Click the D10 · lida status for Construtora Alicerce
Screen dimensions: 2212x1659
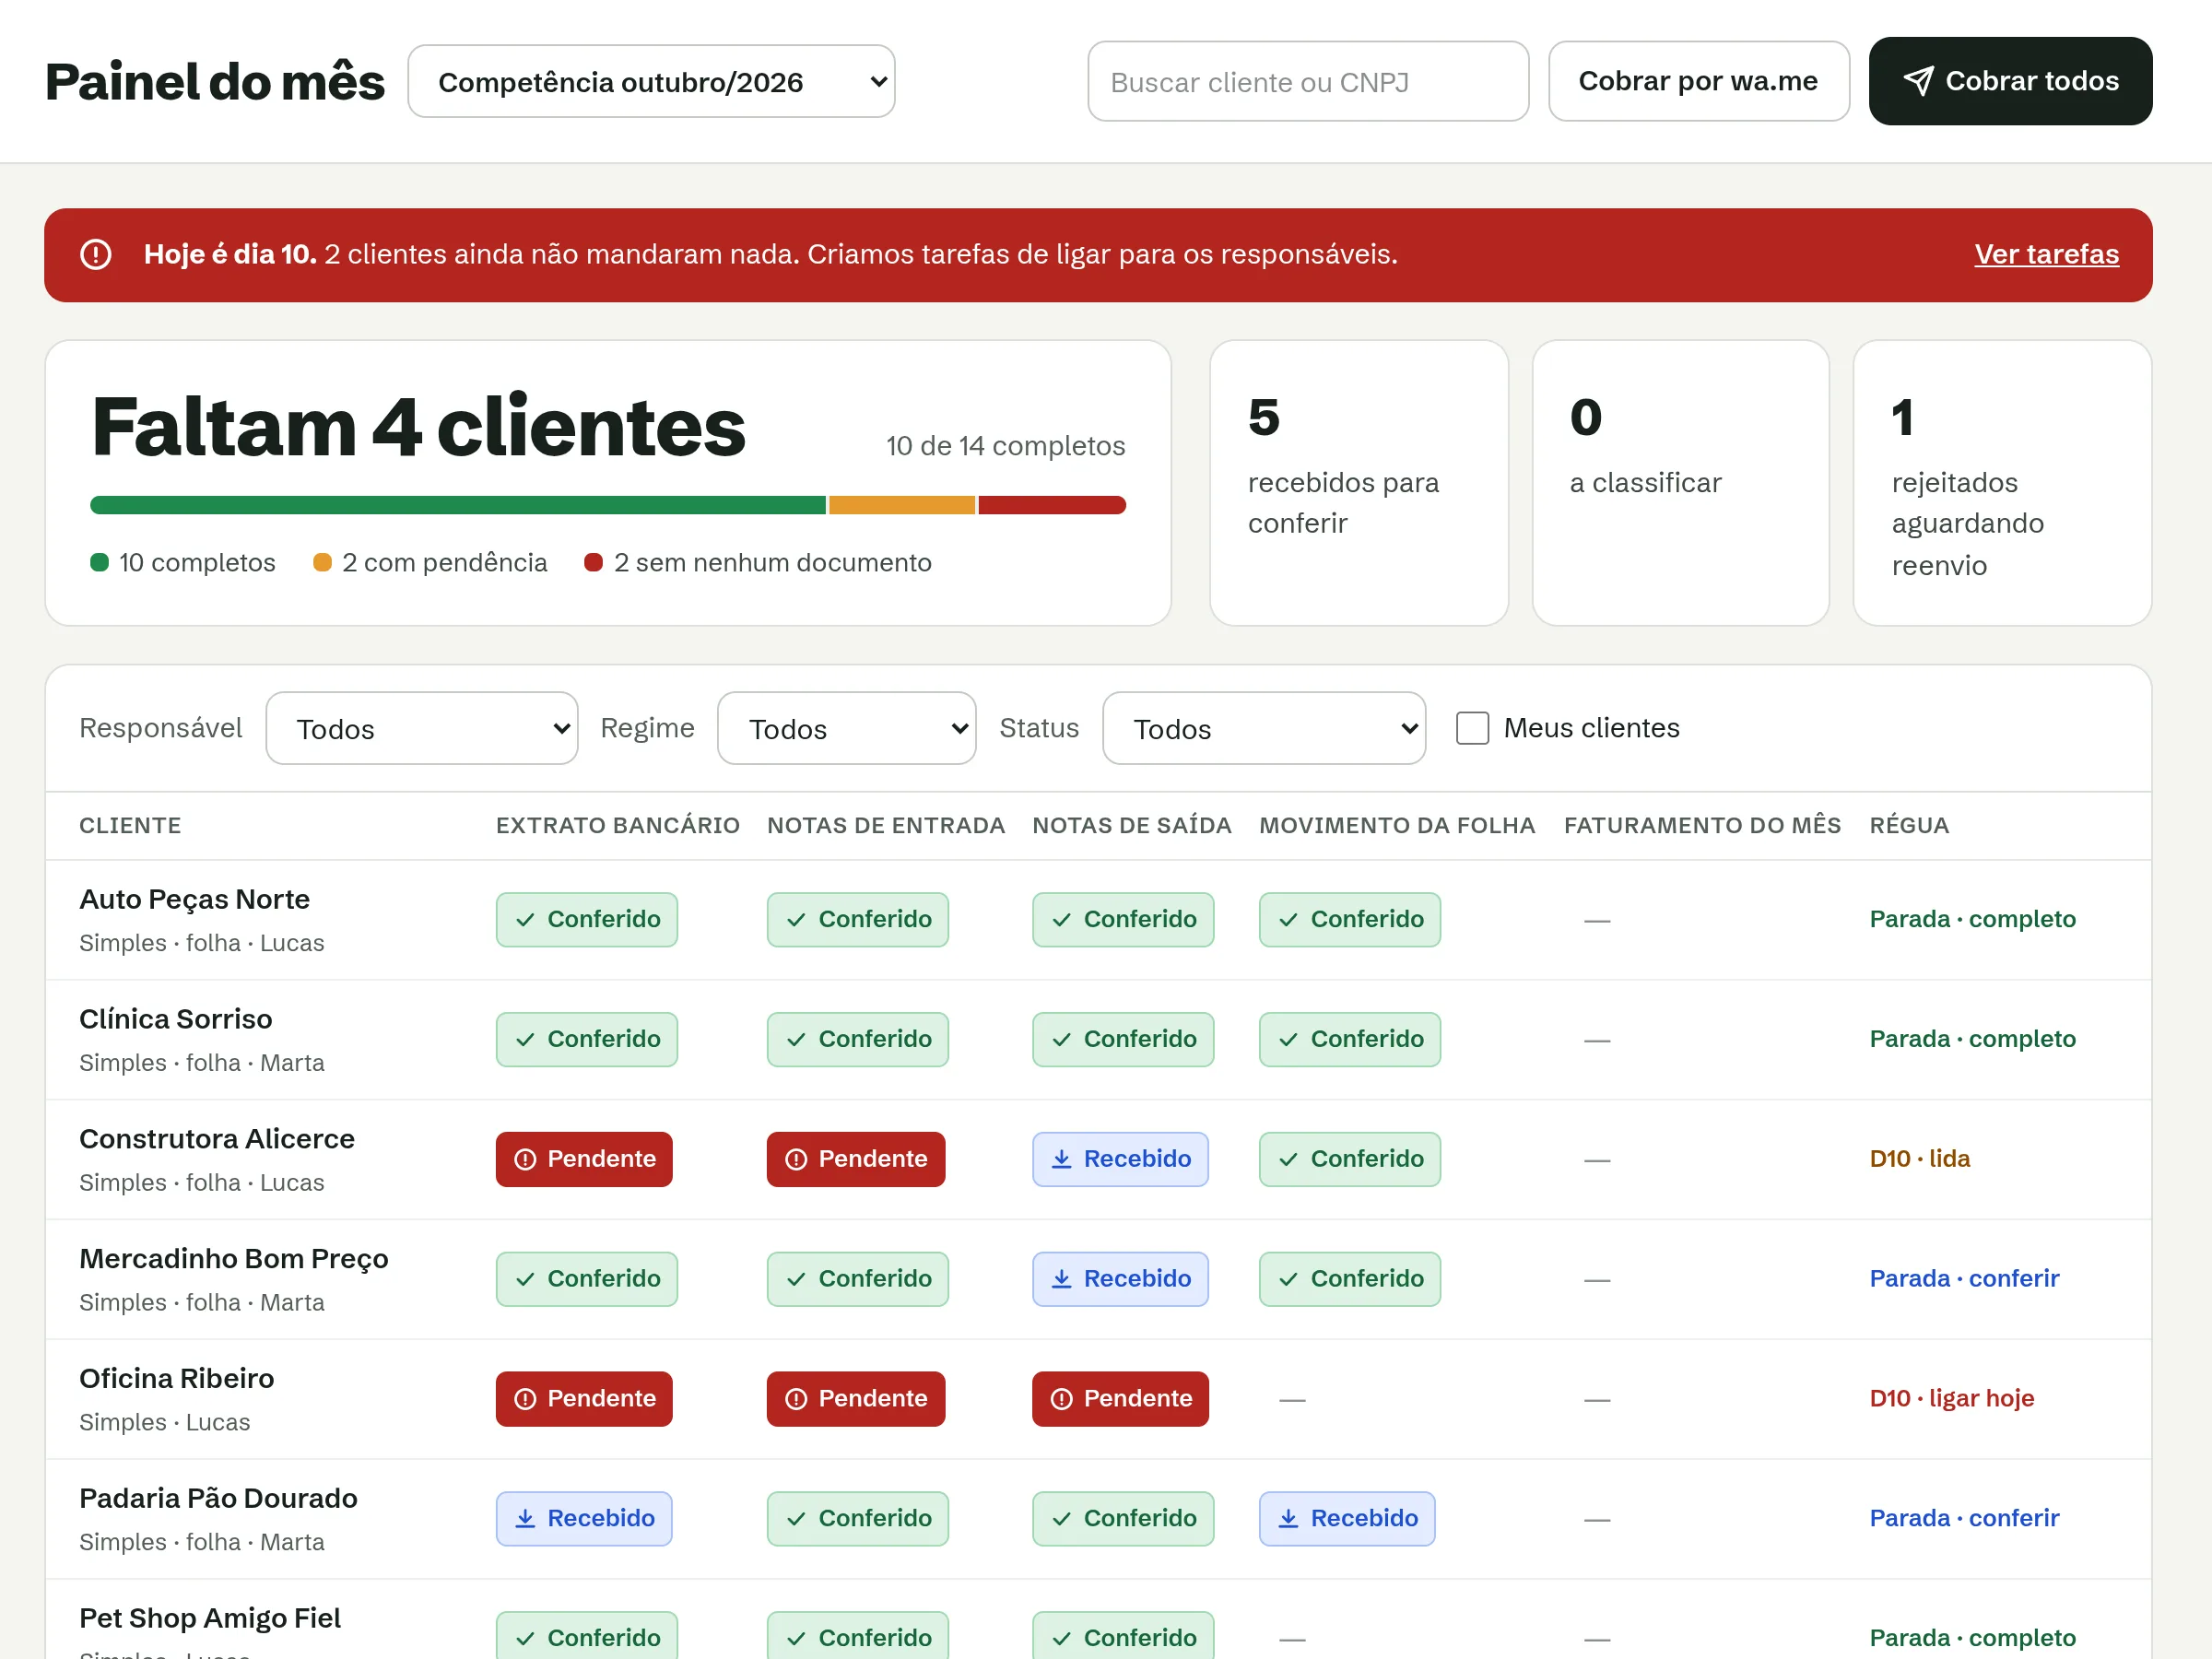pos(1919,1159)
